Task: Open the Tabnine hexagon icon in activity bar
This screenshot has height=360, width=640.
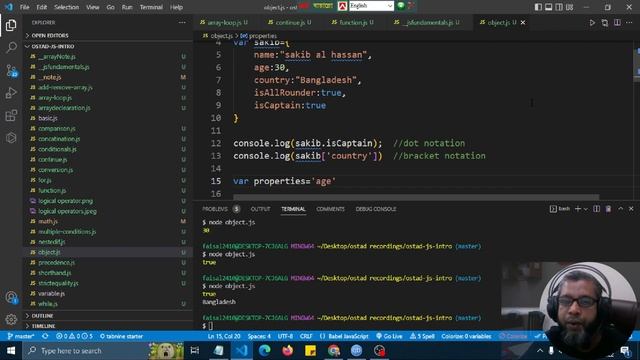Action: [11, 138]
